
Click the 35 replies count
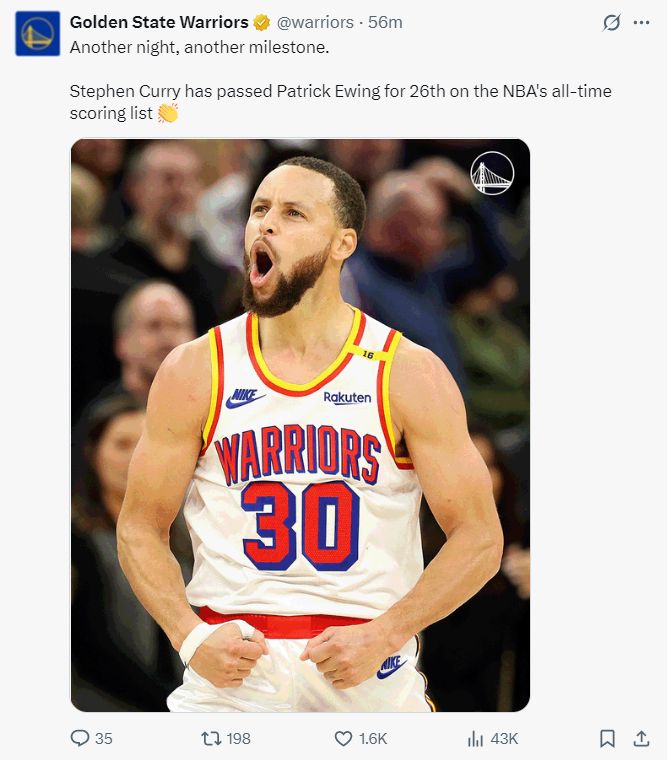click(x=104, y=739)
